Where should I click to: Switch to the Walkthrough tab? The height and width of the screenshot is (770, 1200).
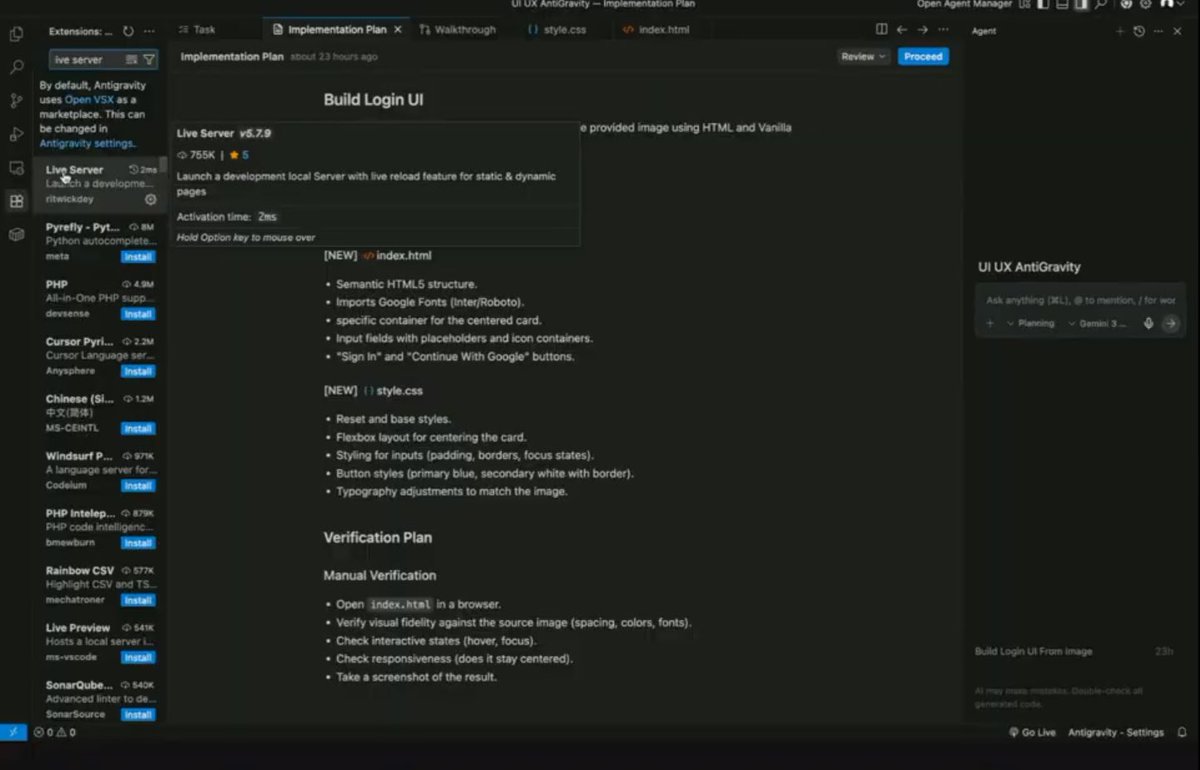pos(457,30)
